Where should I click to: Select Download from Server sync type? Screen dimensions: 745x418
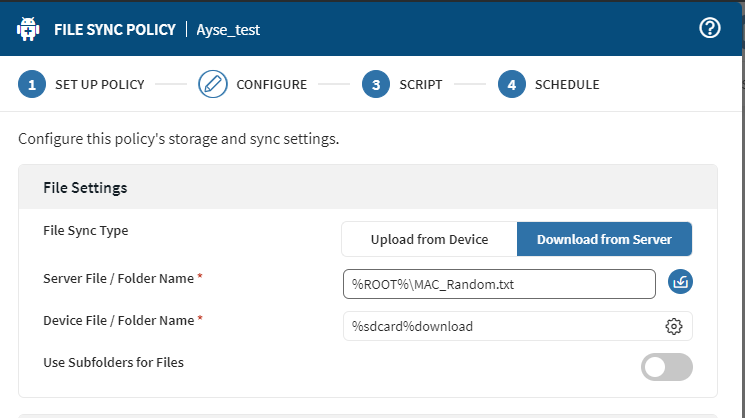pyautogui.click(x=604, y=239)
